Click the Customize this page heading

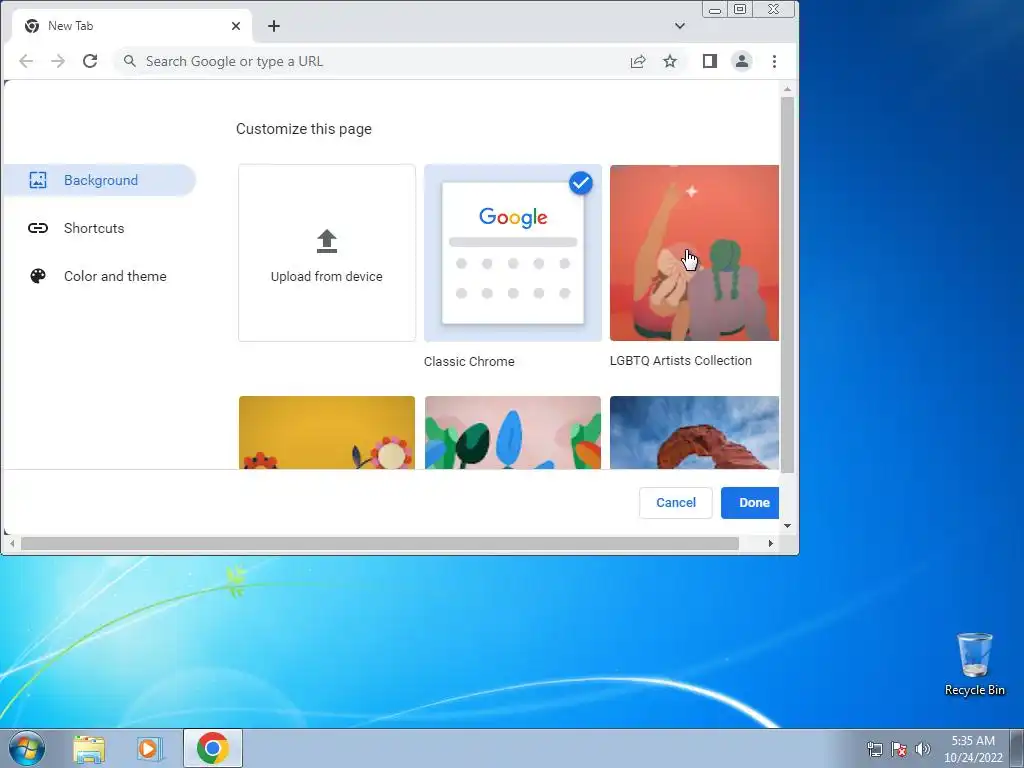coord(304,129)
